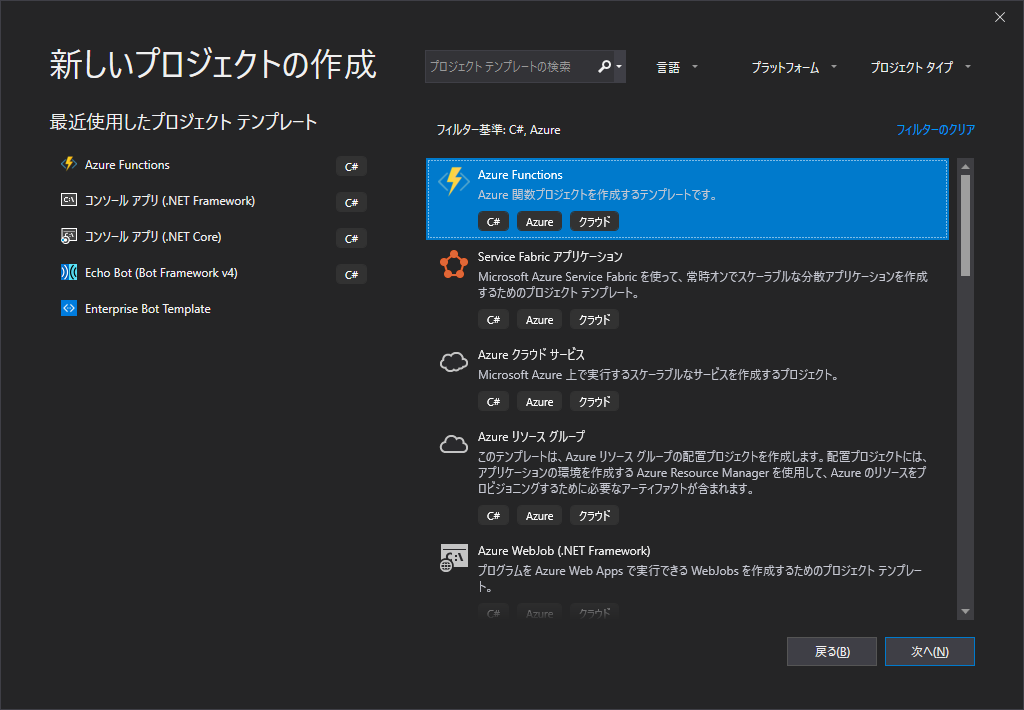Click C# badge beside コンソール アプリ (.NET Core)
The image size is (1024, 710).
351,238
